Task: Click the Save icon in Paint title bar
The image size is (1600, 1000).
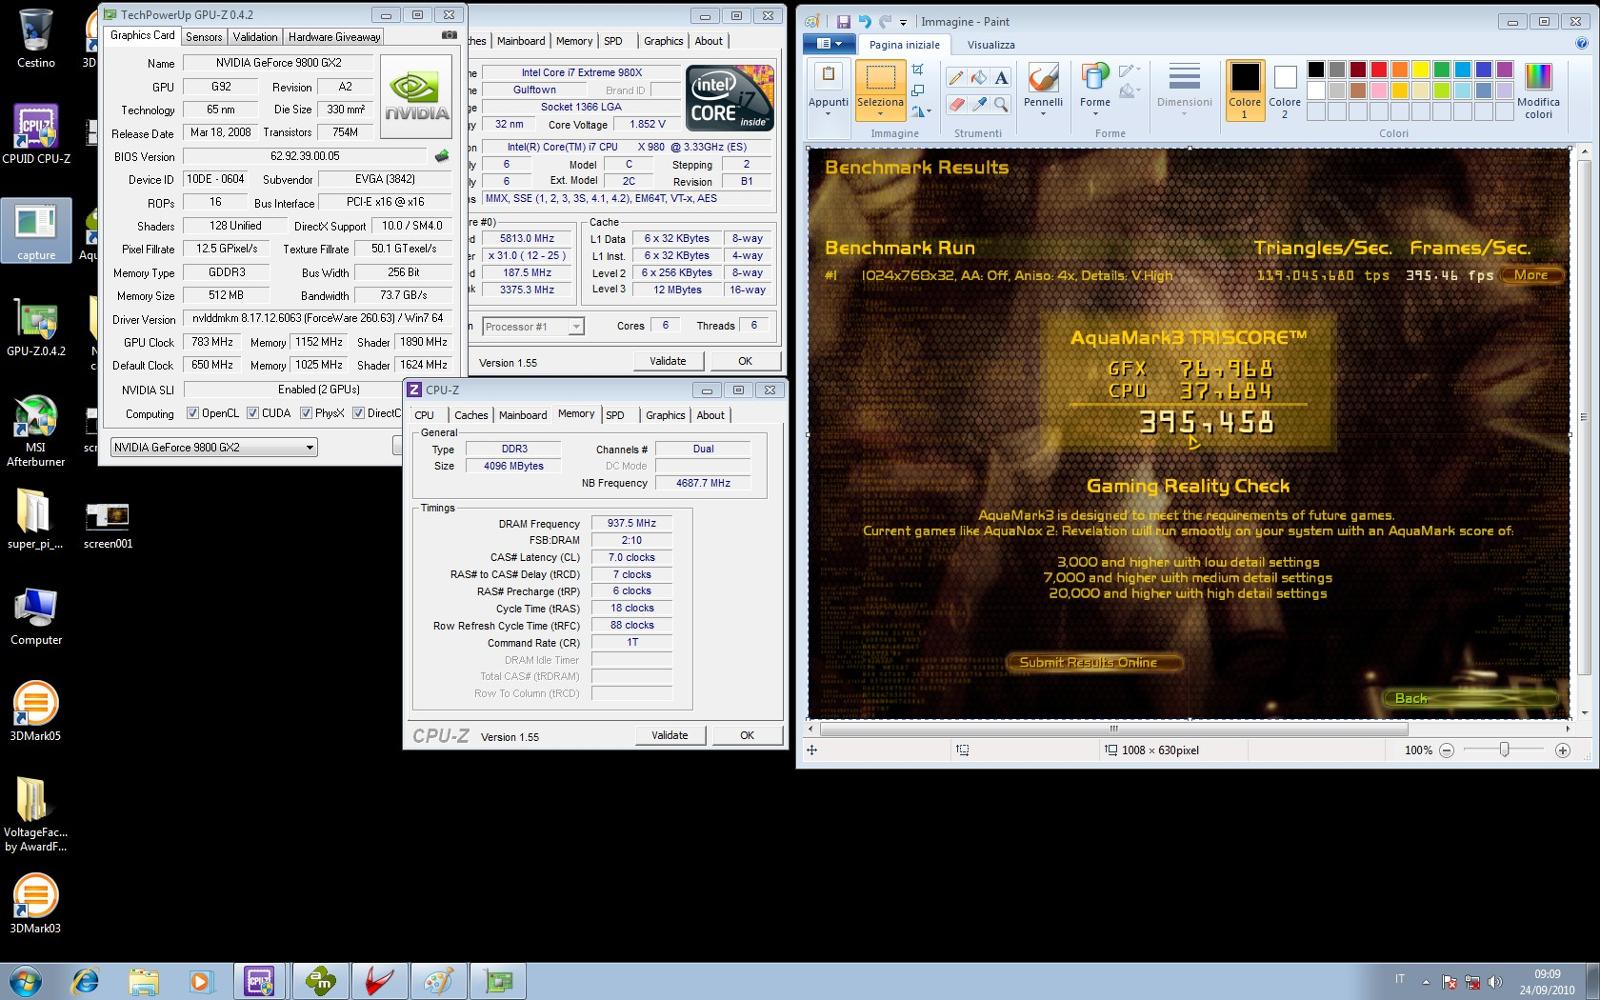Action: click(843, 22)
